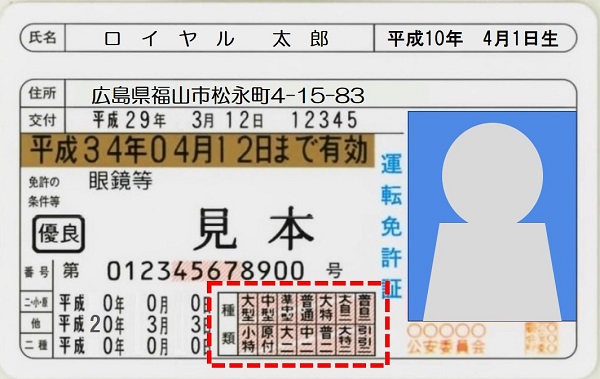Click the 原付 license category cell
Screen dimensions: 600x379
pyautogui.click(x=267, y=339)
